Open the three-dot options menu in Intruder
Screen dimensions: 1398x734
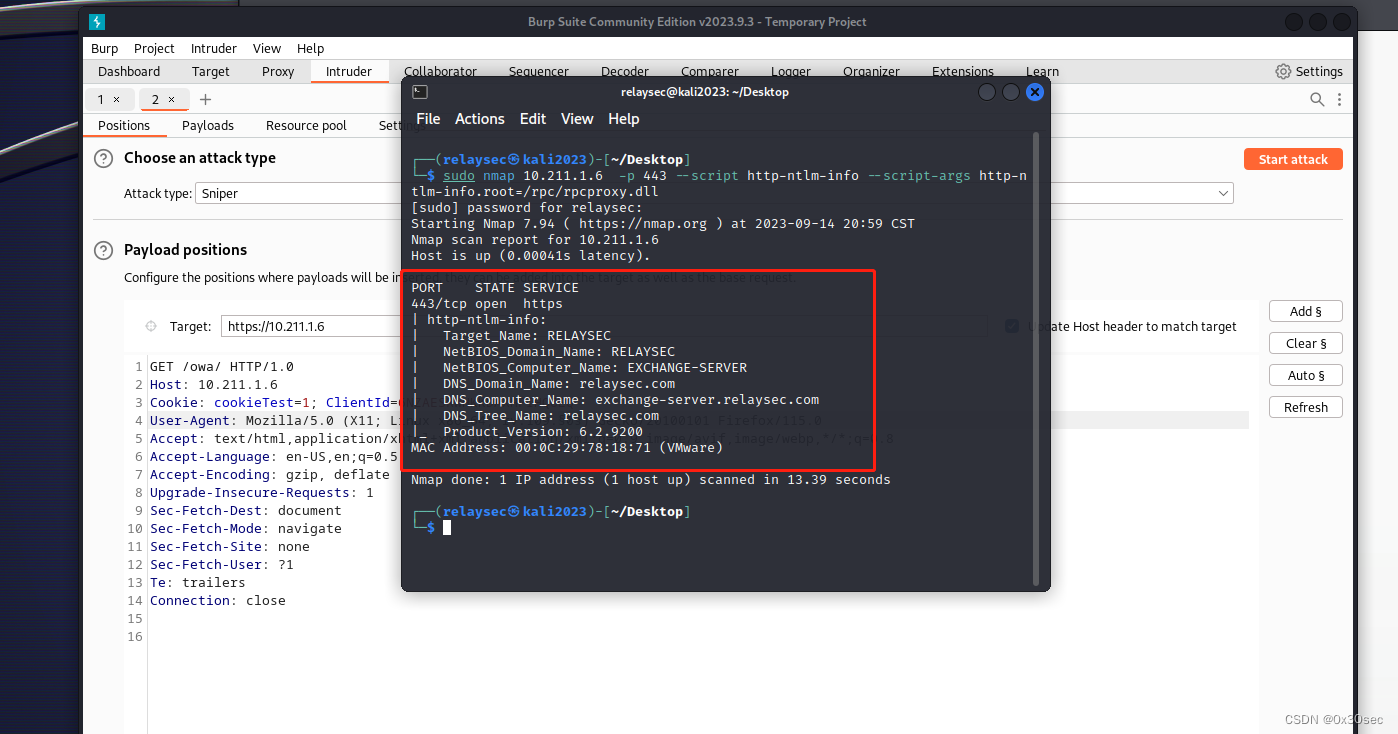pos(1339,99)
